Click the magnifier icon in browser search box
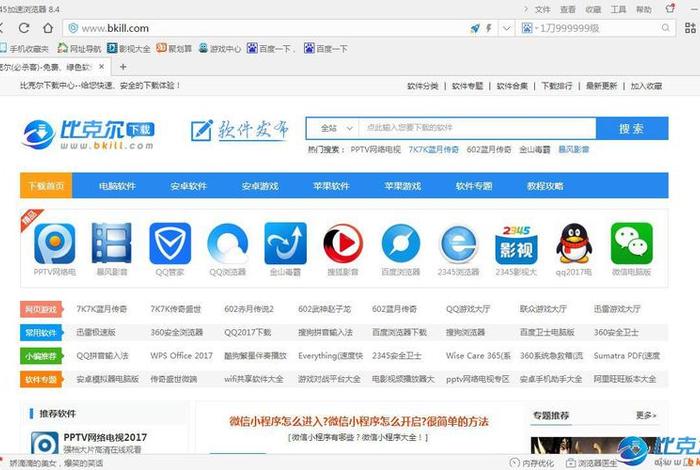 pyautogui.click(x=665, y=28)
